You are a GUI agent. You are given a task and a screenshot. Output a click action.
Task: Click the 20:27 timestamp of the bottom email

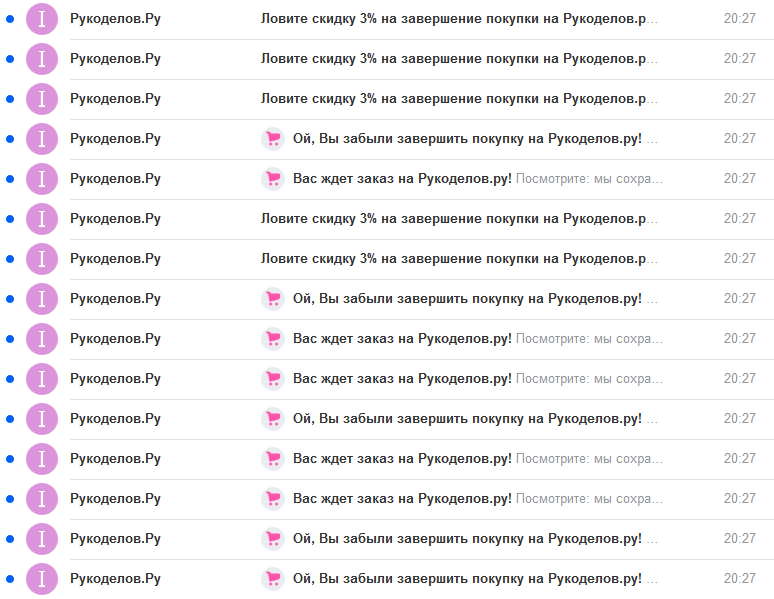coord(739,579)
